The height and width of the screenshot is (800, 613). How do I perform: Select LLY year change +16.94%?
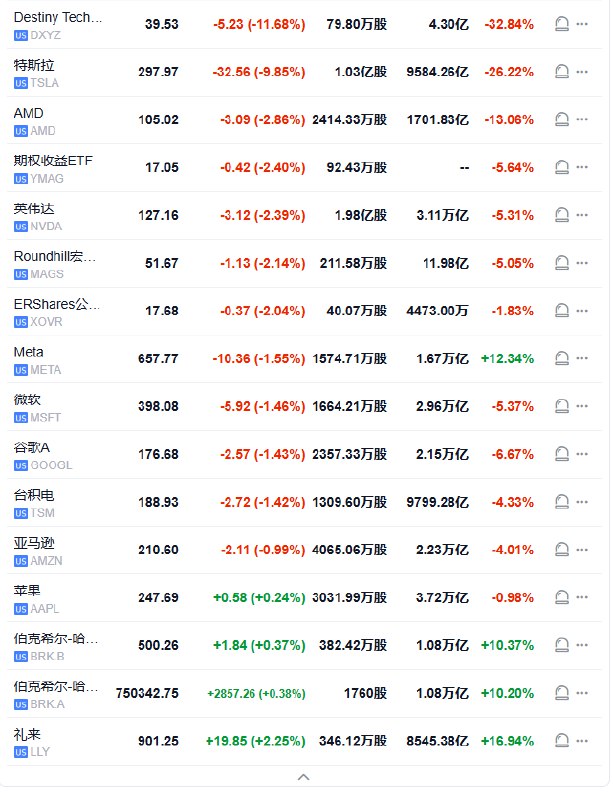[507, 741]
